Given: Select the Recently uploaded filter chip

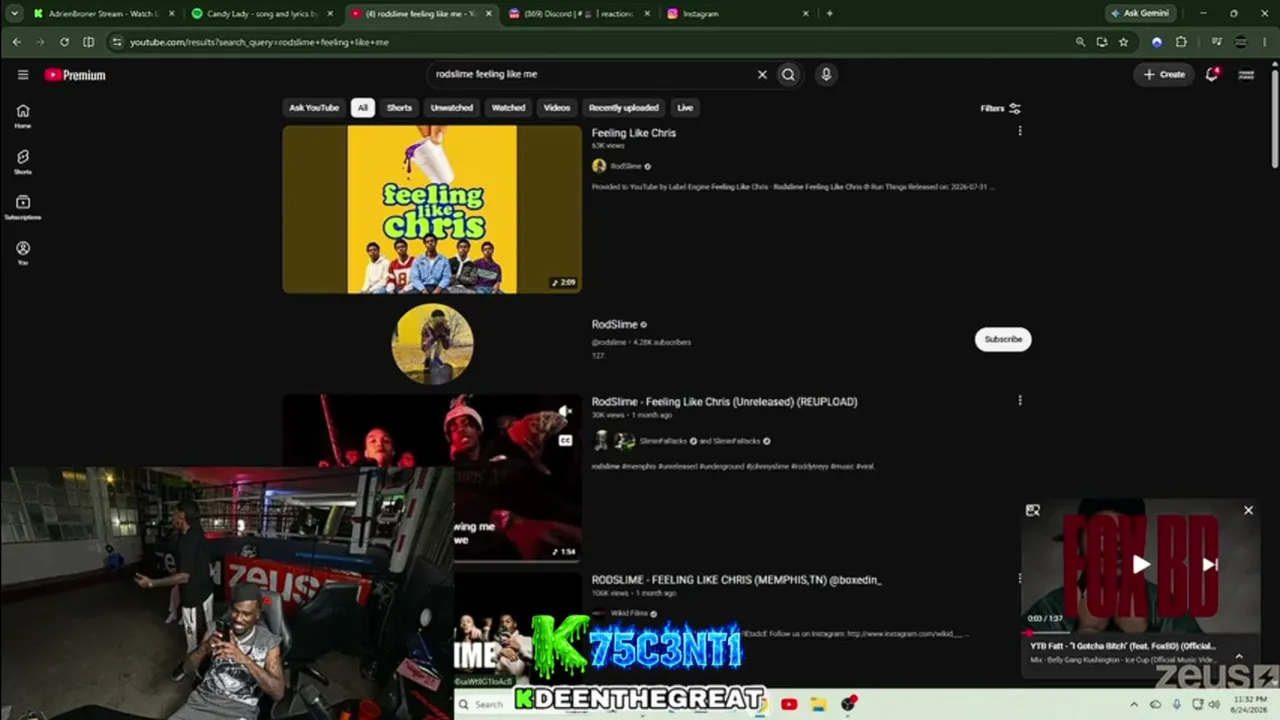Looking at the screenshot, I should 623,108.
